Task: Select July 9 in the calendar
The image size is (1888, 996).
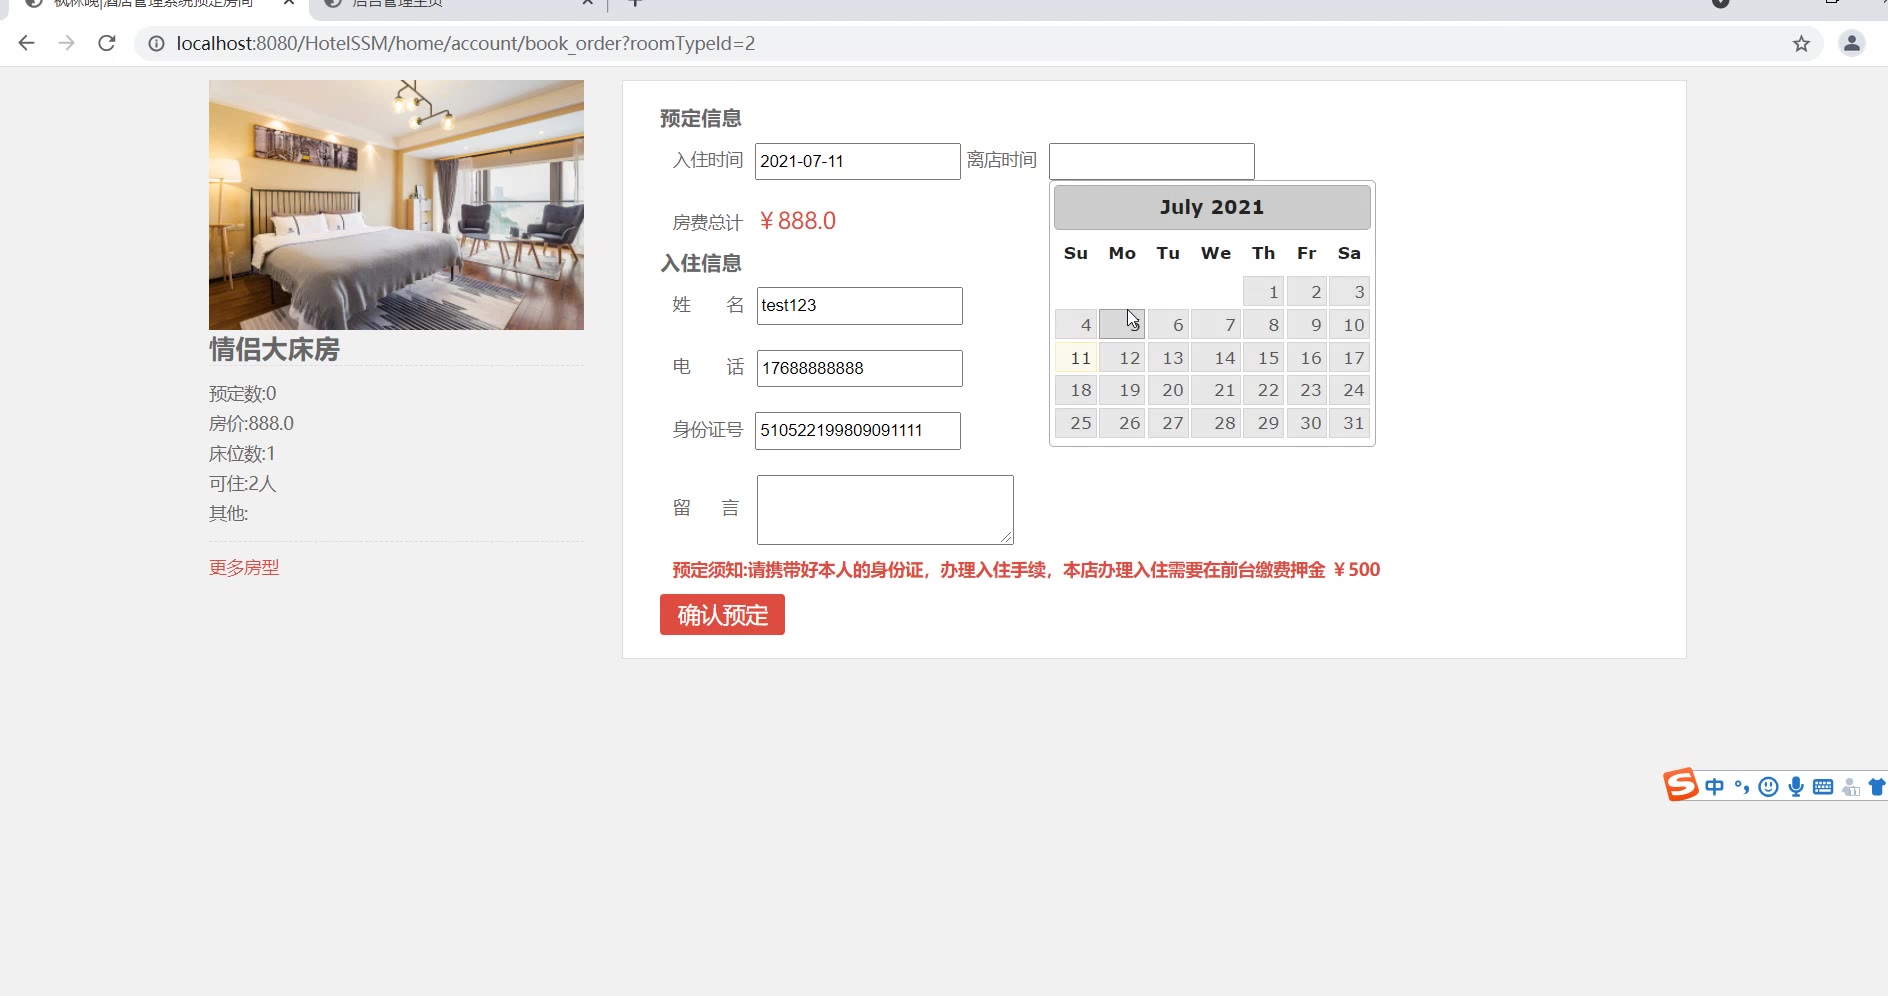Action: tap(1306, 324)
